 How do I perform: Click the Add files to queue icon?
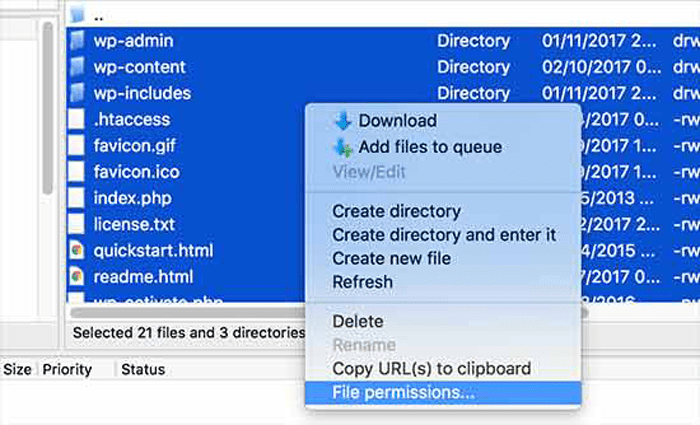[x=343, y=148]
